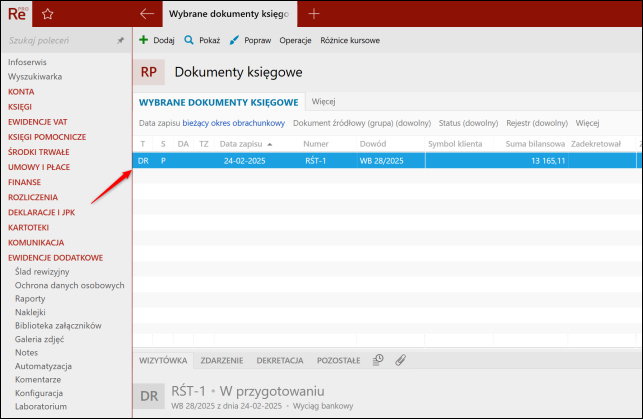Open Galeria zdjęć in the sidebar
The width and height of the screenshot is (643, 419).
coord(39,339)
